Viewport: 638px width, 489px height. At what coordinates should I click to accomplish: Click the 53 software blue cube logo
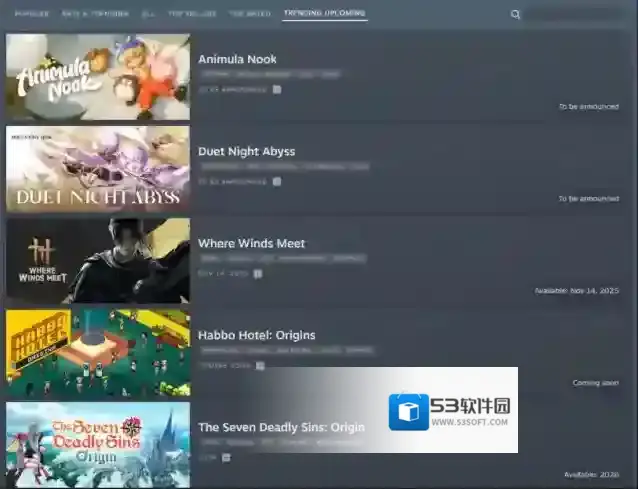point(407,410)
